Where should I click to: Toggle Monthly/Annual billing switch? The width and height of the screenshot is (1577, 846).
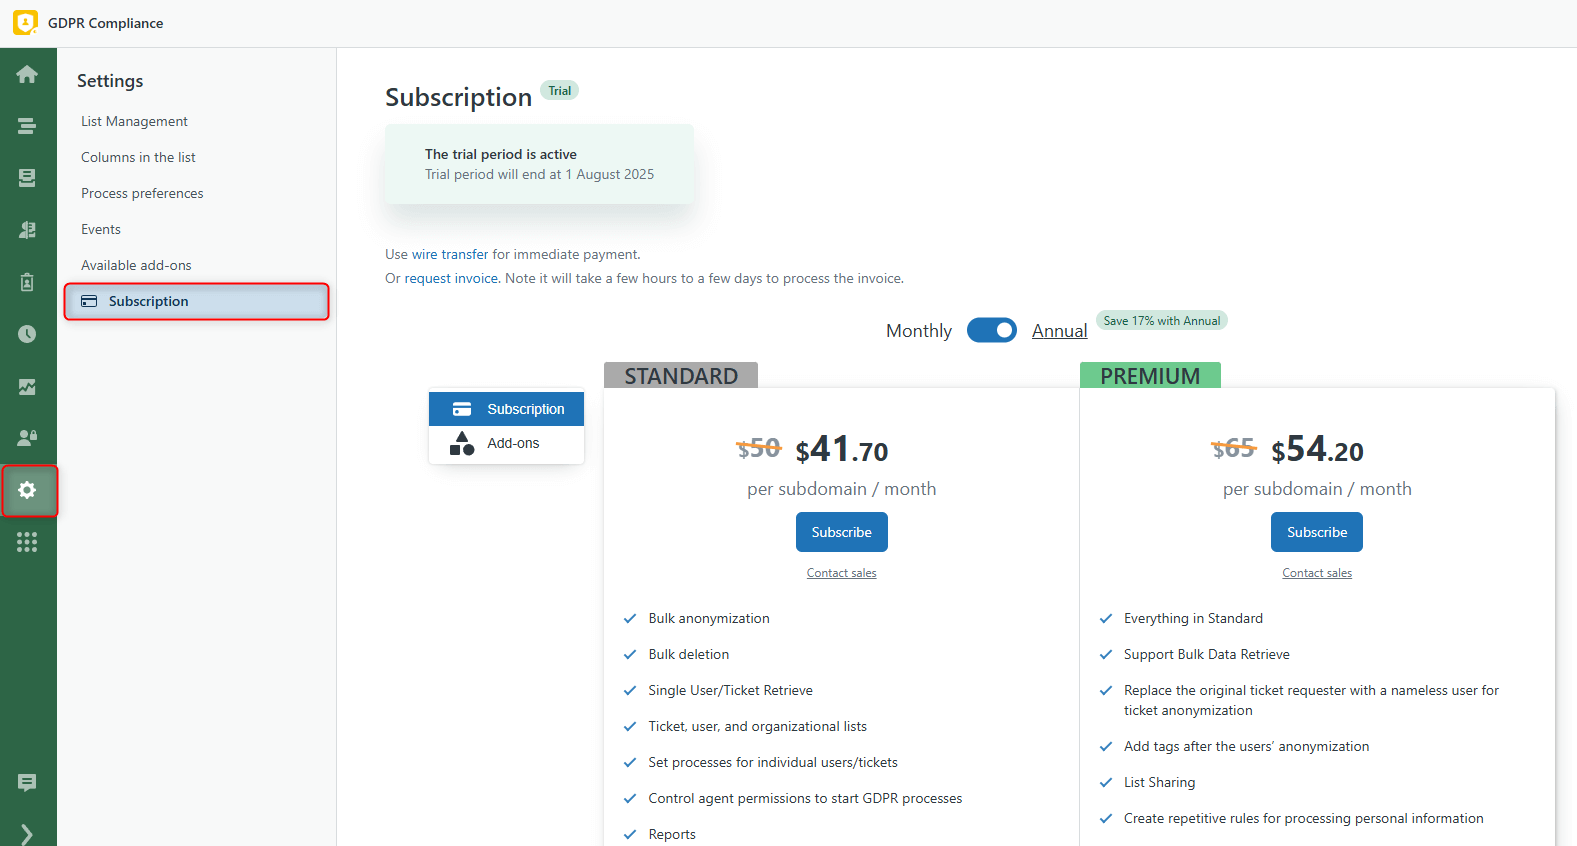pyautogui.click(x=992, y=330)
